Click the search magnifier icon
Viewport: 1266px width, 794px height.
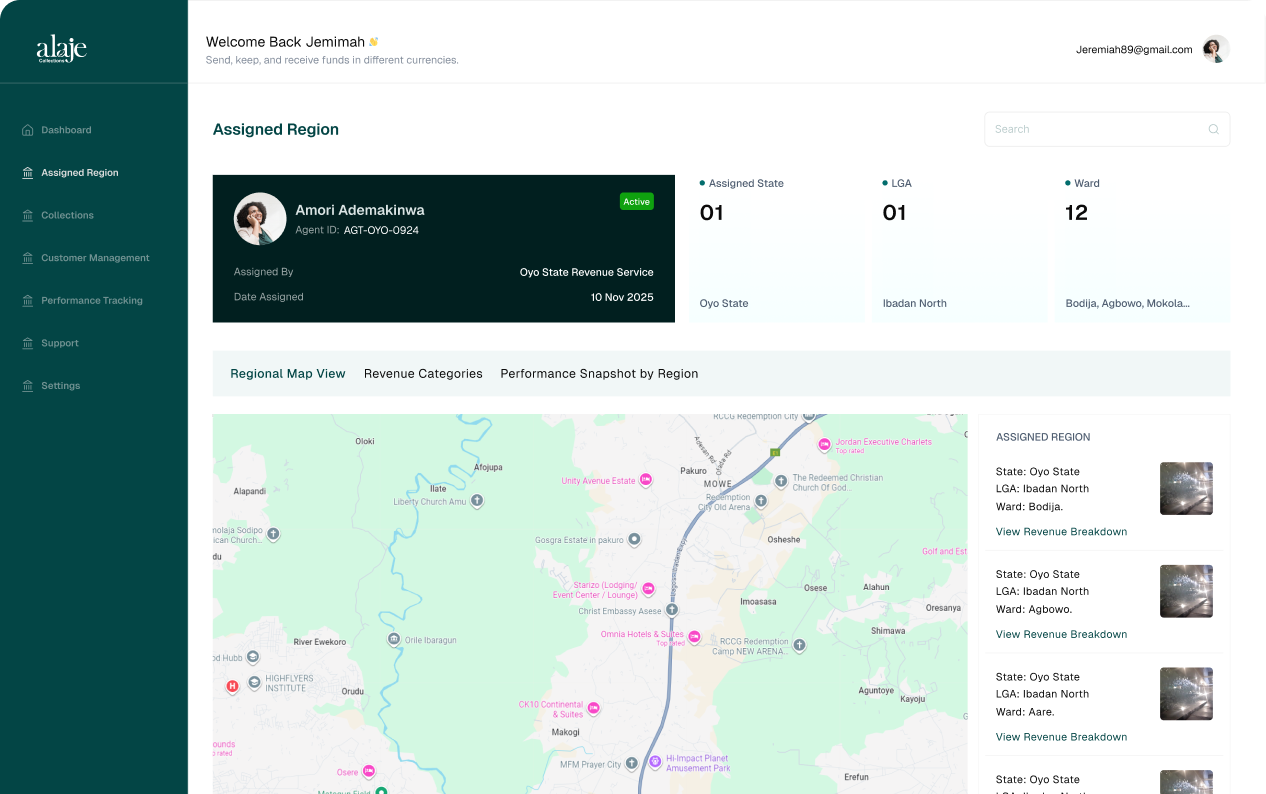click(1213, 129)
